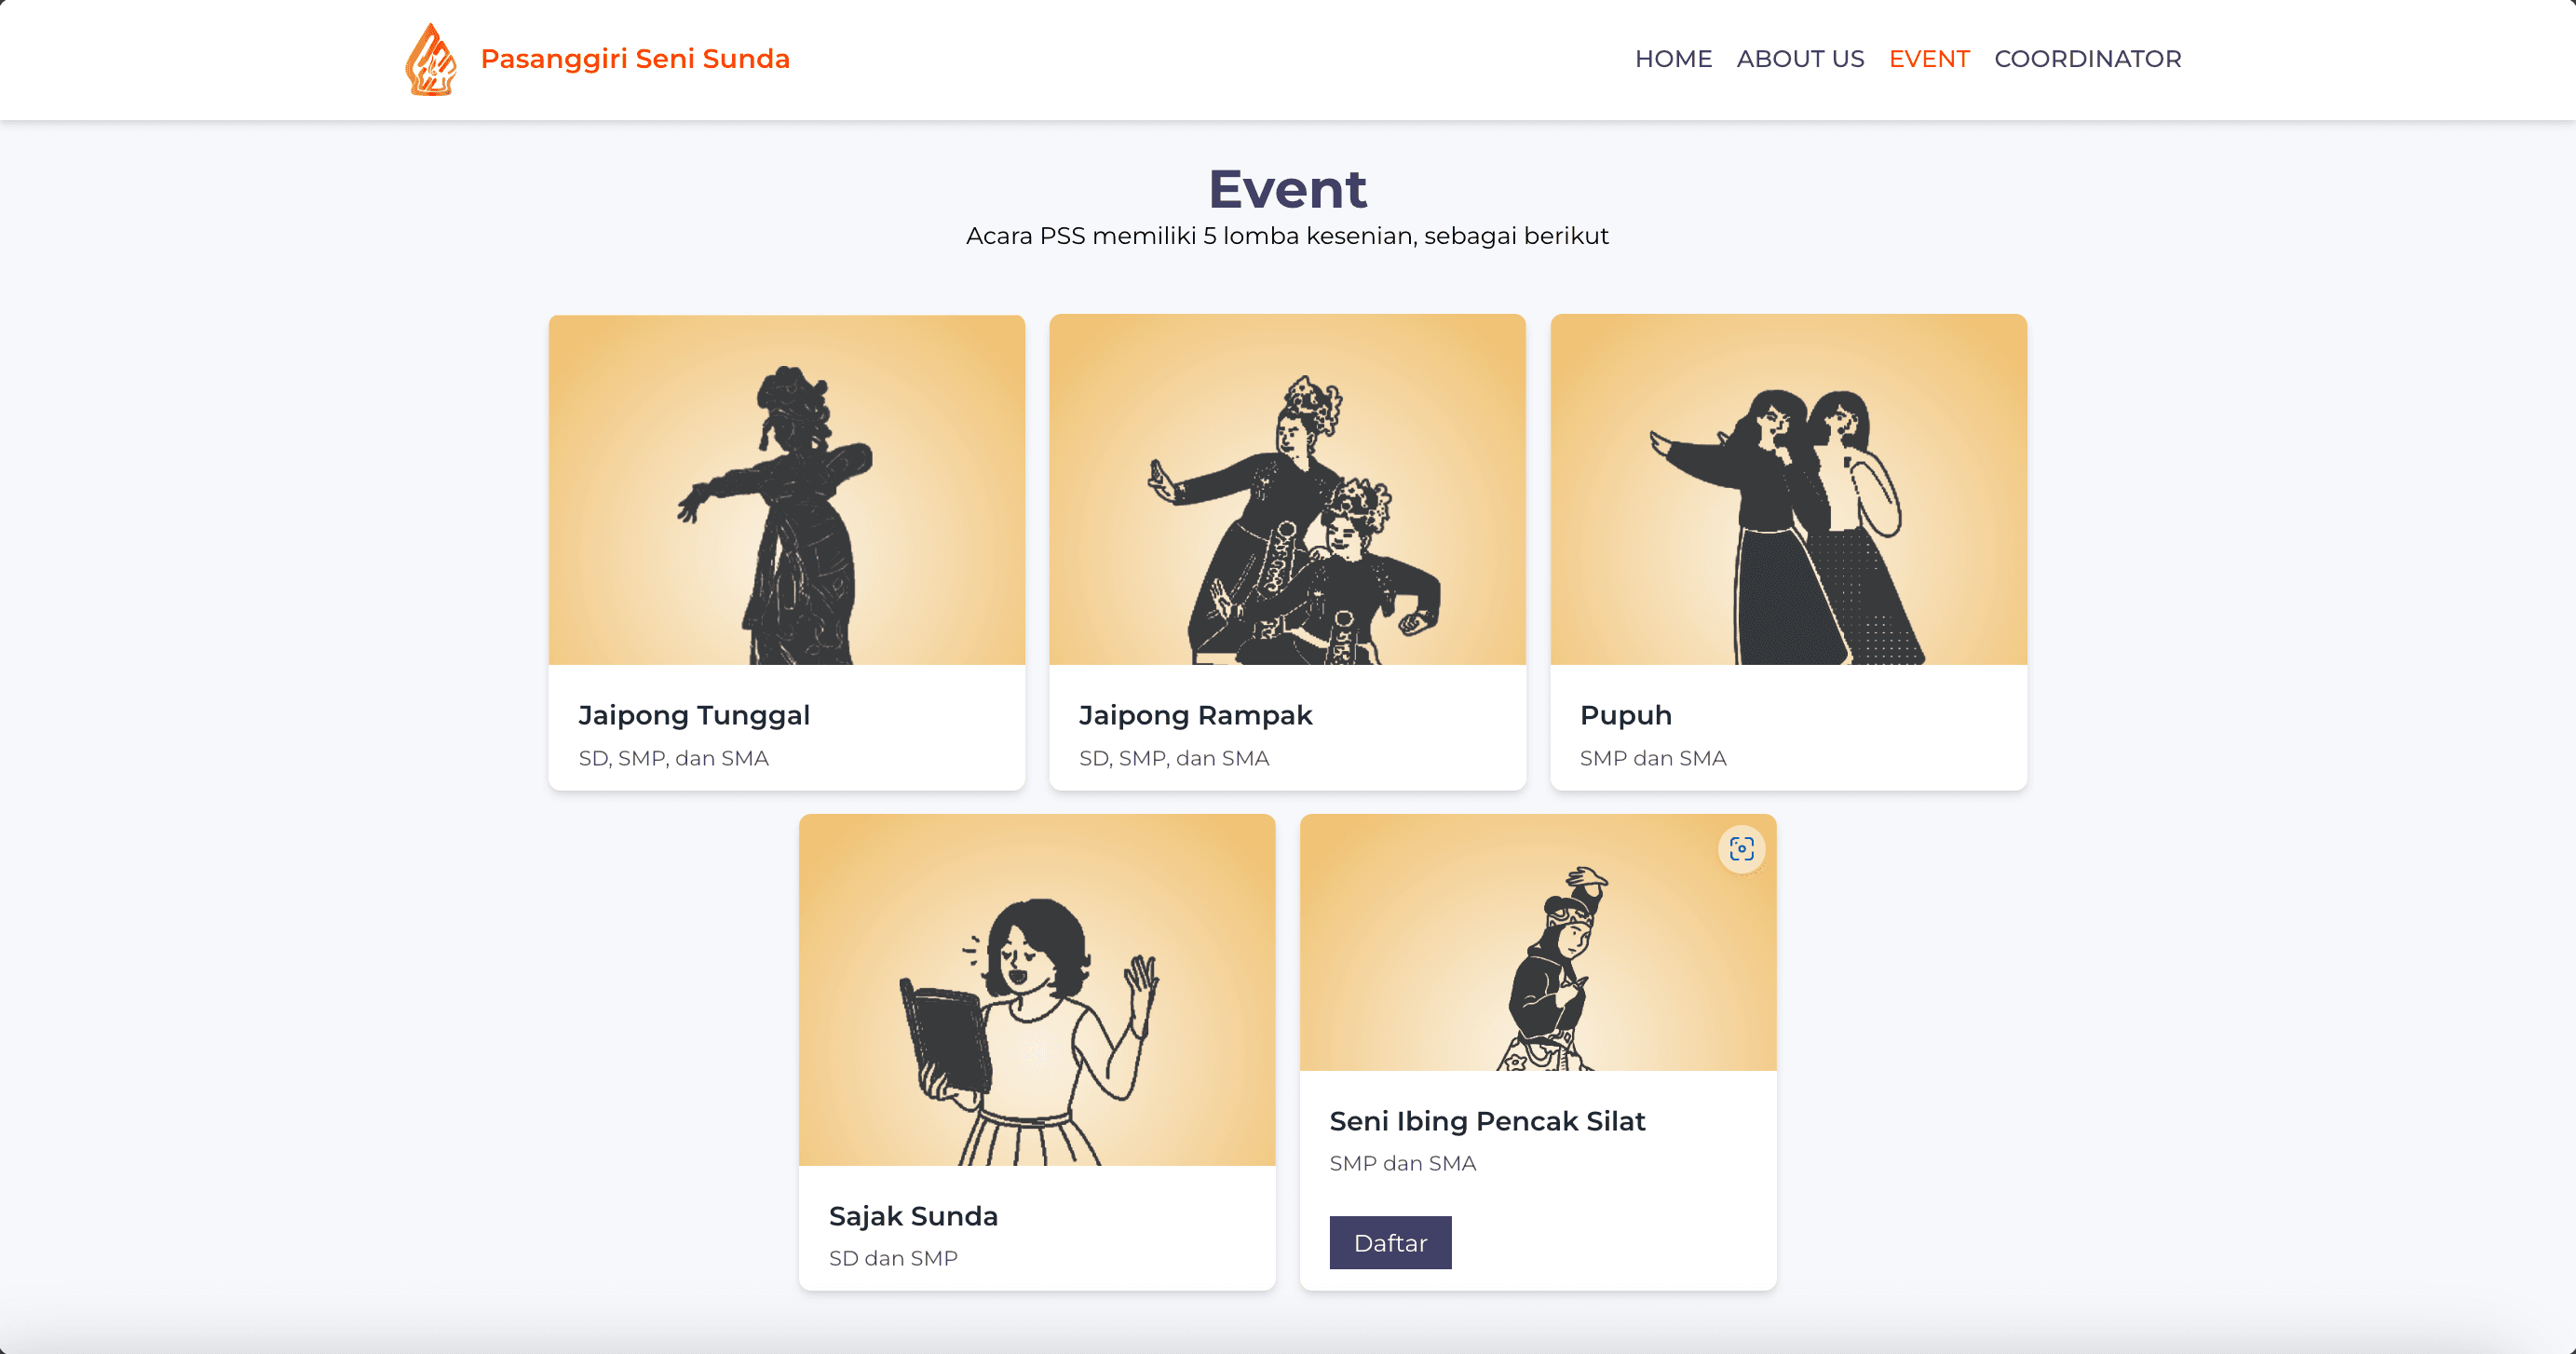Viewport: 2576px width, 1354px height.
Task: Select the Jaipong Rampak card title
Action: 1195,715
